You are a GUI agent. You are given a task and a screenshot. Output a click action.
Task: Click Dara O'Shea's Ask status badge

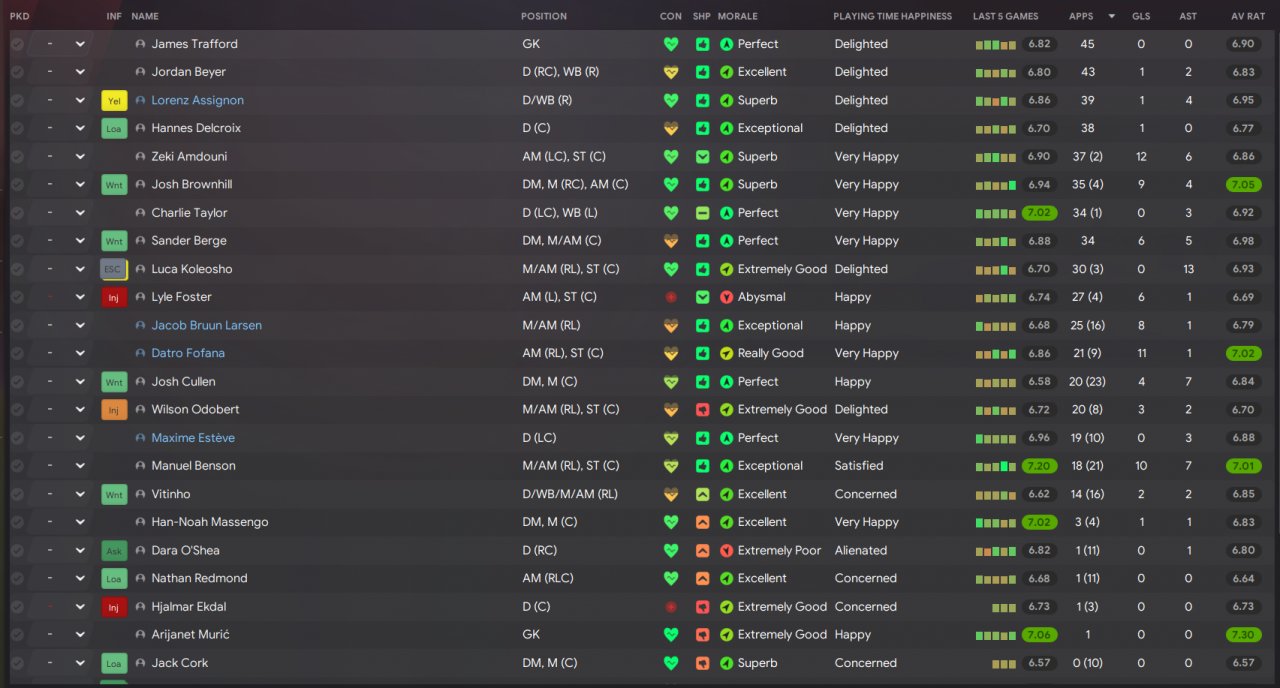[x=114, y=550]
